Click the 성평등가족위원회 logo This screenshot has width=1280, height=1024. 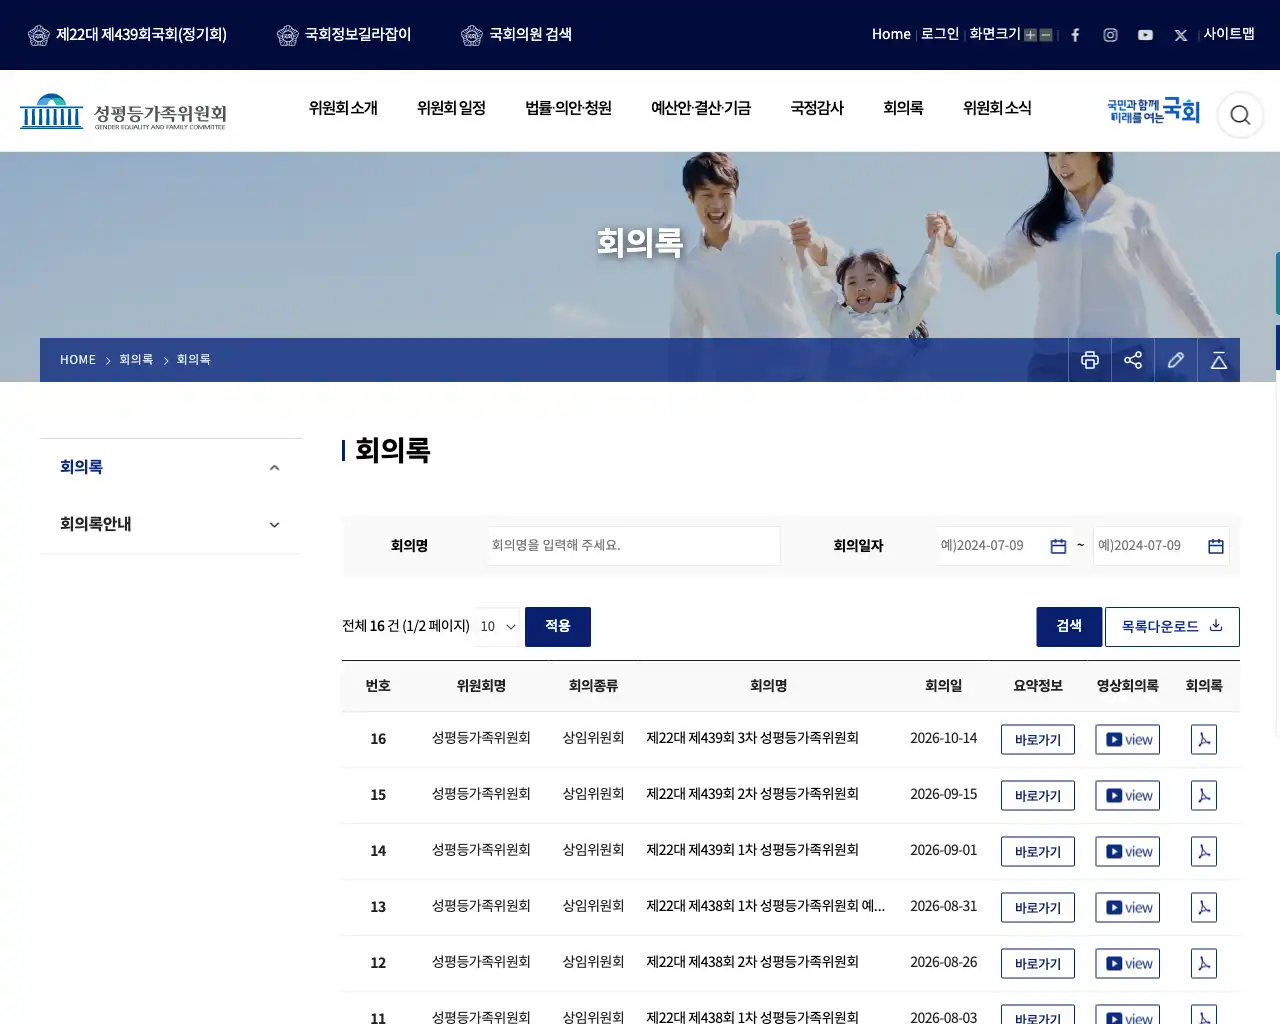[124, 113]
